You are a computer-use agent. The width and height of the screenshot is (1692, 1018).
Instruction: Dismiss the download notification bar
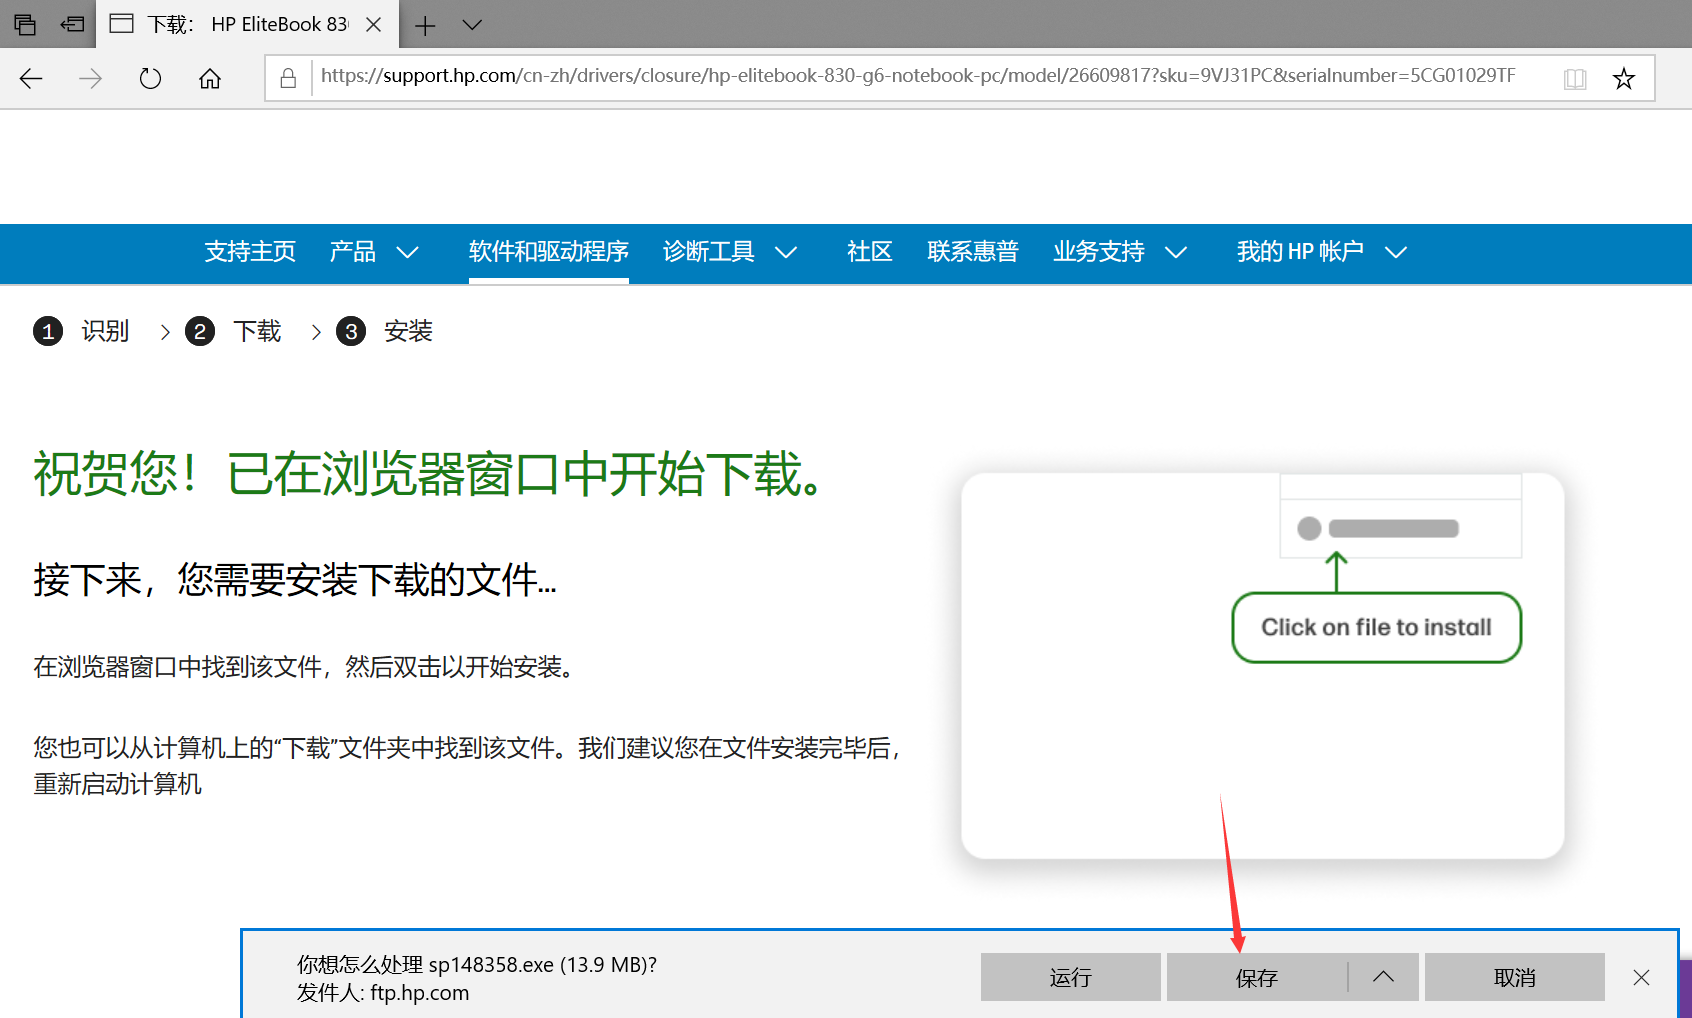[1642, 977]
